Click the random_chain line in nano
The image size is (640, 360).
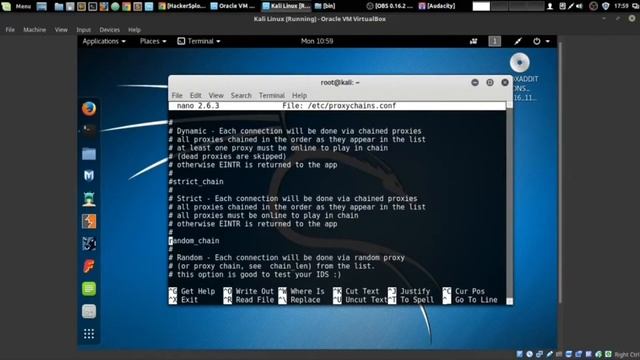tap(194, 241)
